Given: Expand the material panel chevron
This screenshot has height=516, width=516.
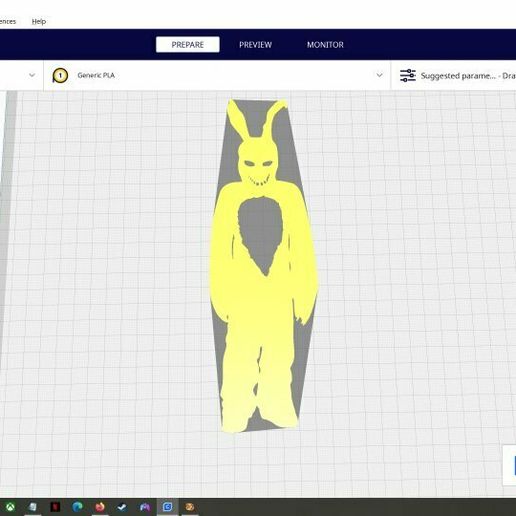Looking at the screenshot, I should pyautogui.click(x=379, y=75).
